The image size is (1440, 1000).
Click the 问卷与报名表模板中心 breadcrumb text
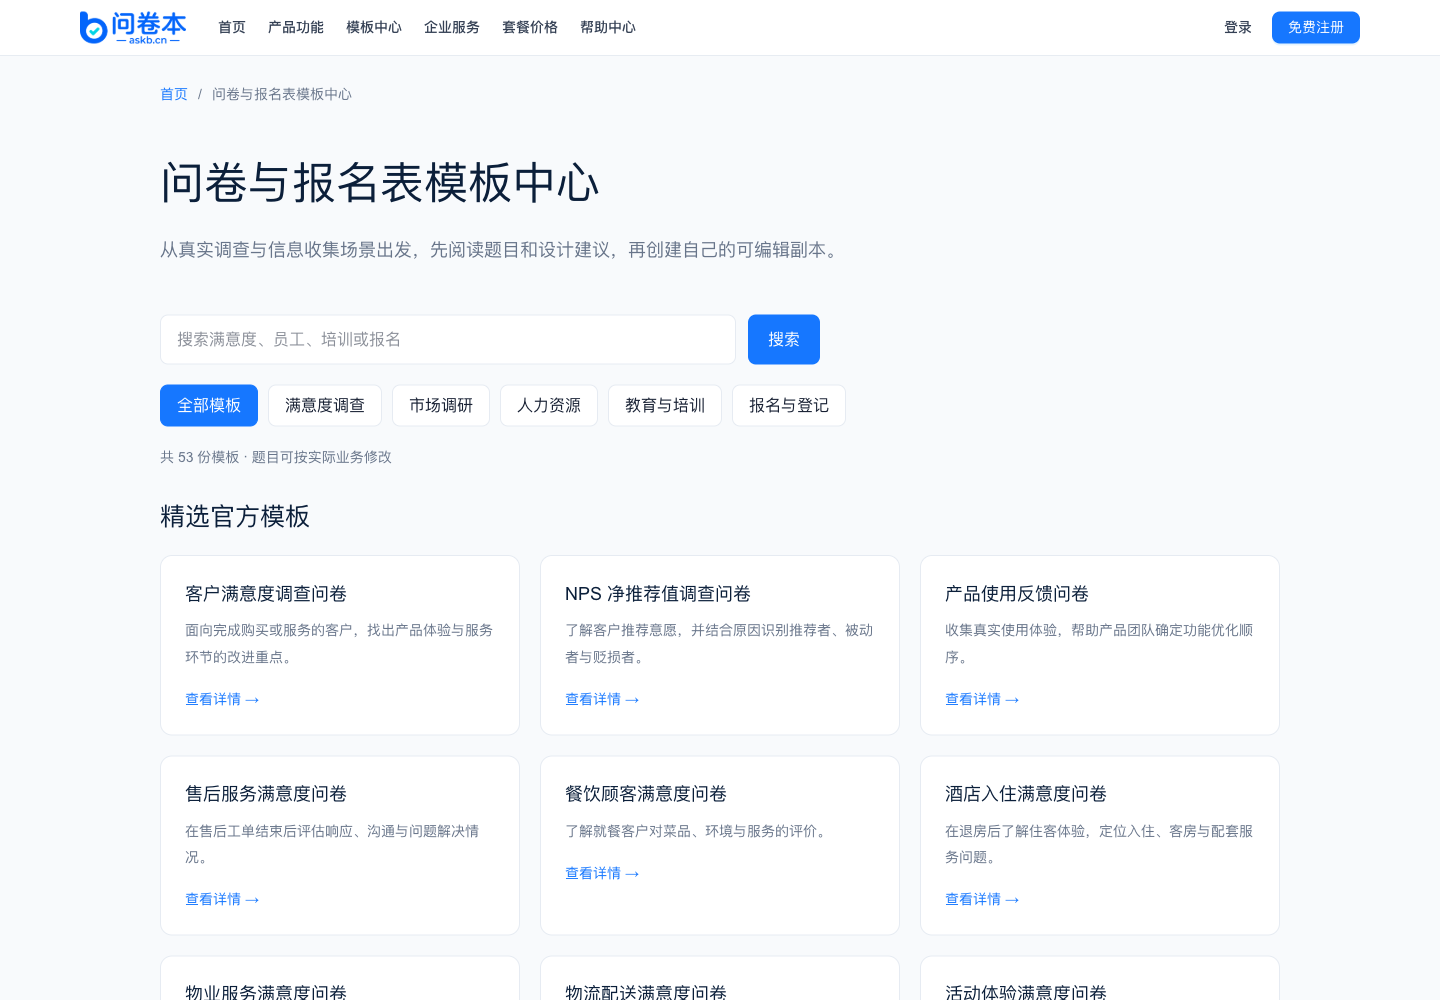coord(282,94)
